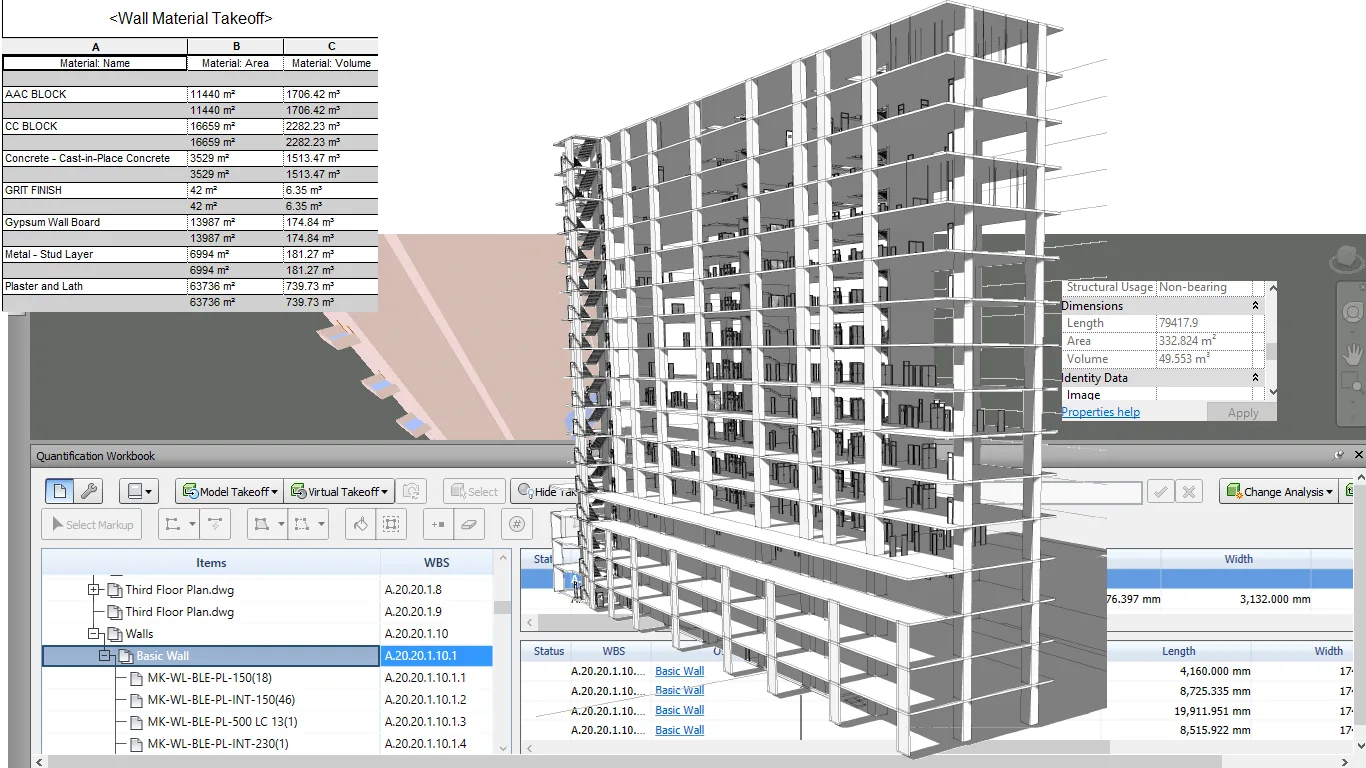Select MK-WL-BLE-PL-INT-150(46) item

[x=221, y=700]
